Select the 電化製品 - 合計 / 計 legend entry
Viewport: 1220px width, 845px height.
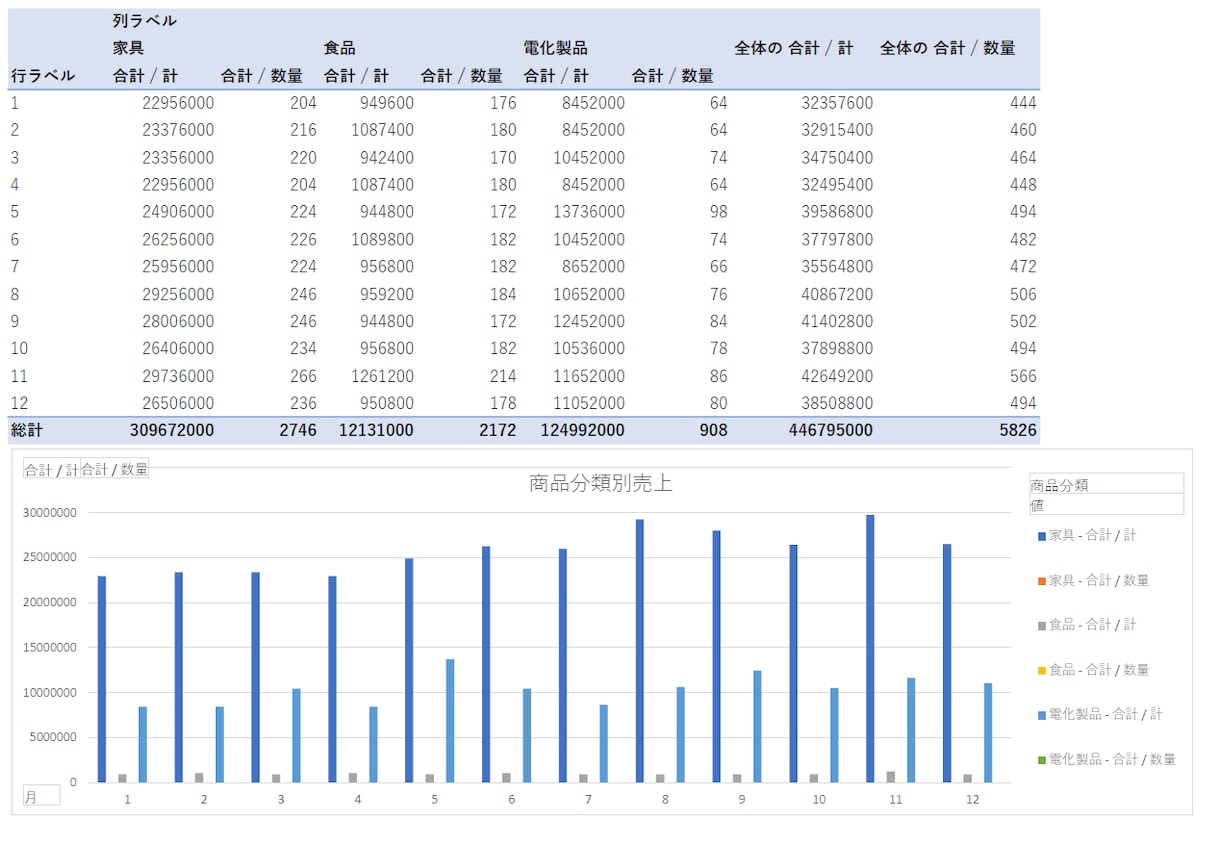[x=1101, y=714]
